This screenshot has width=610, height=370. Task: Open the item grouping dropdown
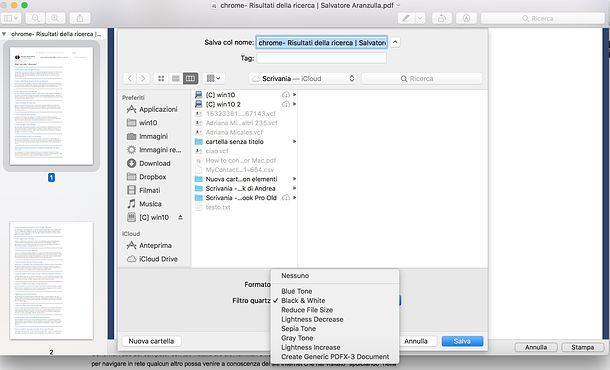(213, 78)
